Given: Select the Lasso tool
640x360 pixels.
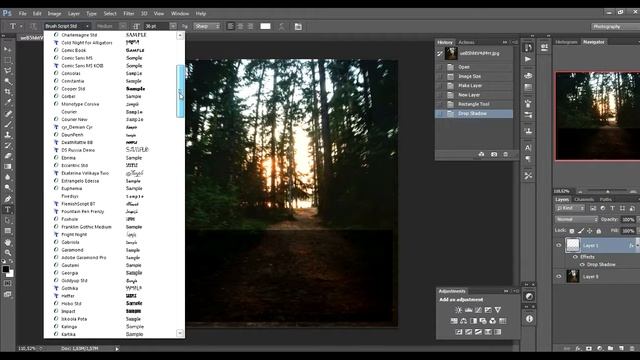Looking at the screenshot, I should pyautogui.click(x=7, y=71).
